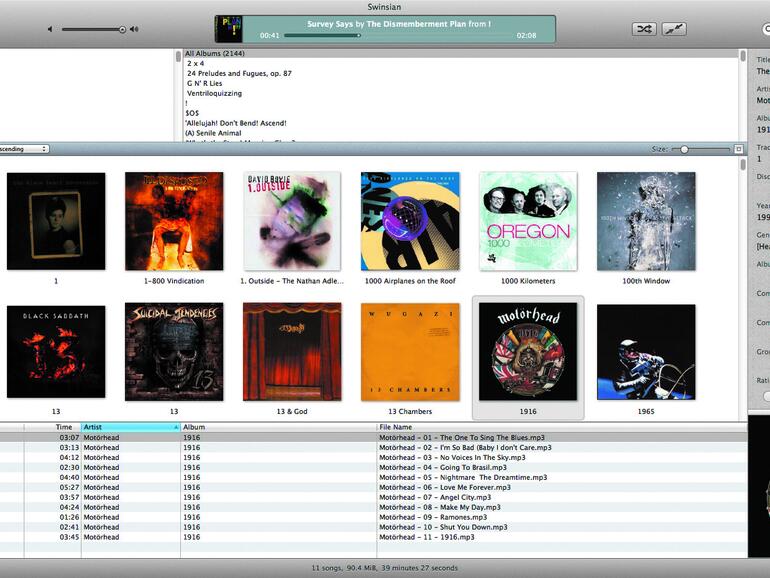This screenshot has height=578, width=770.
Task: Click the now playing album art thumbnail
Action: pos(229,29)
